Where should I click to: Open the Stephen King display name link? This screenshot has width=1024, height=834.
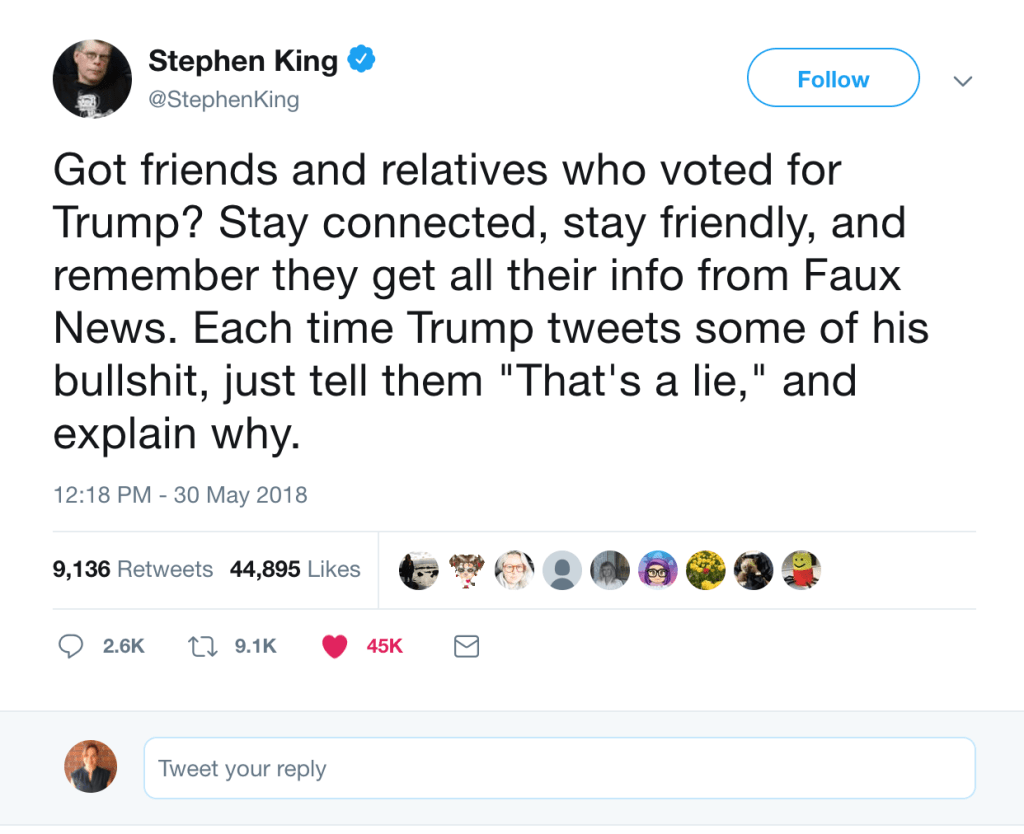243,61
